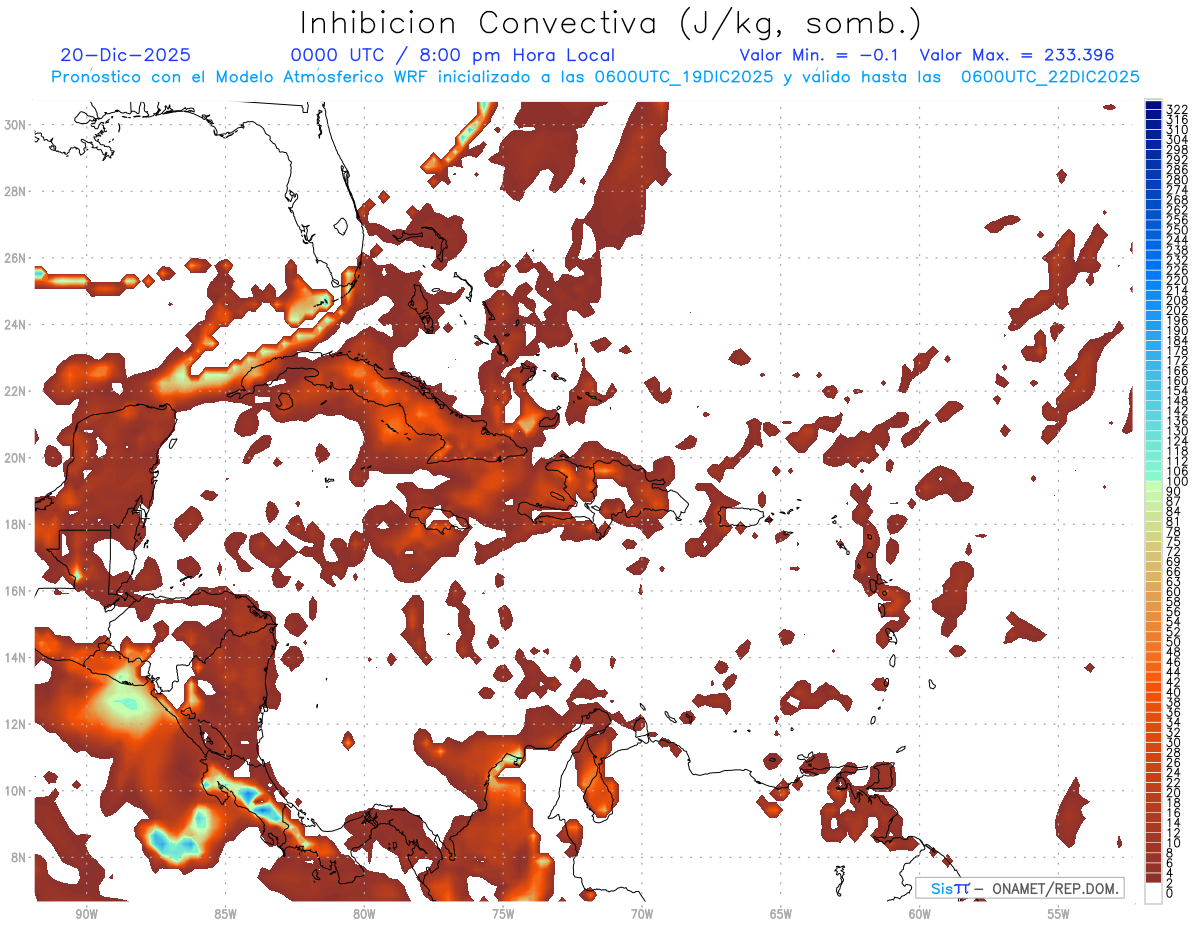This screenshot has height=927, width=1200.
Task: Select the "Valor Min. = -0.1" text
Action: [819, 56]
